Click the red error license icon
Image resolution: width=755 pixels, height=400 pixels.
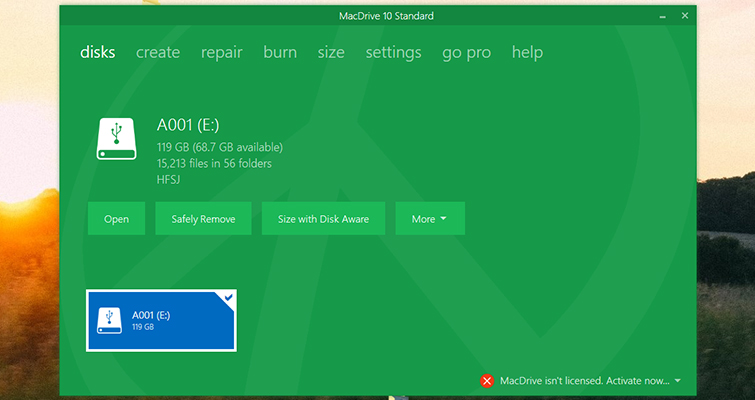[x=487, y=381]
